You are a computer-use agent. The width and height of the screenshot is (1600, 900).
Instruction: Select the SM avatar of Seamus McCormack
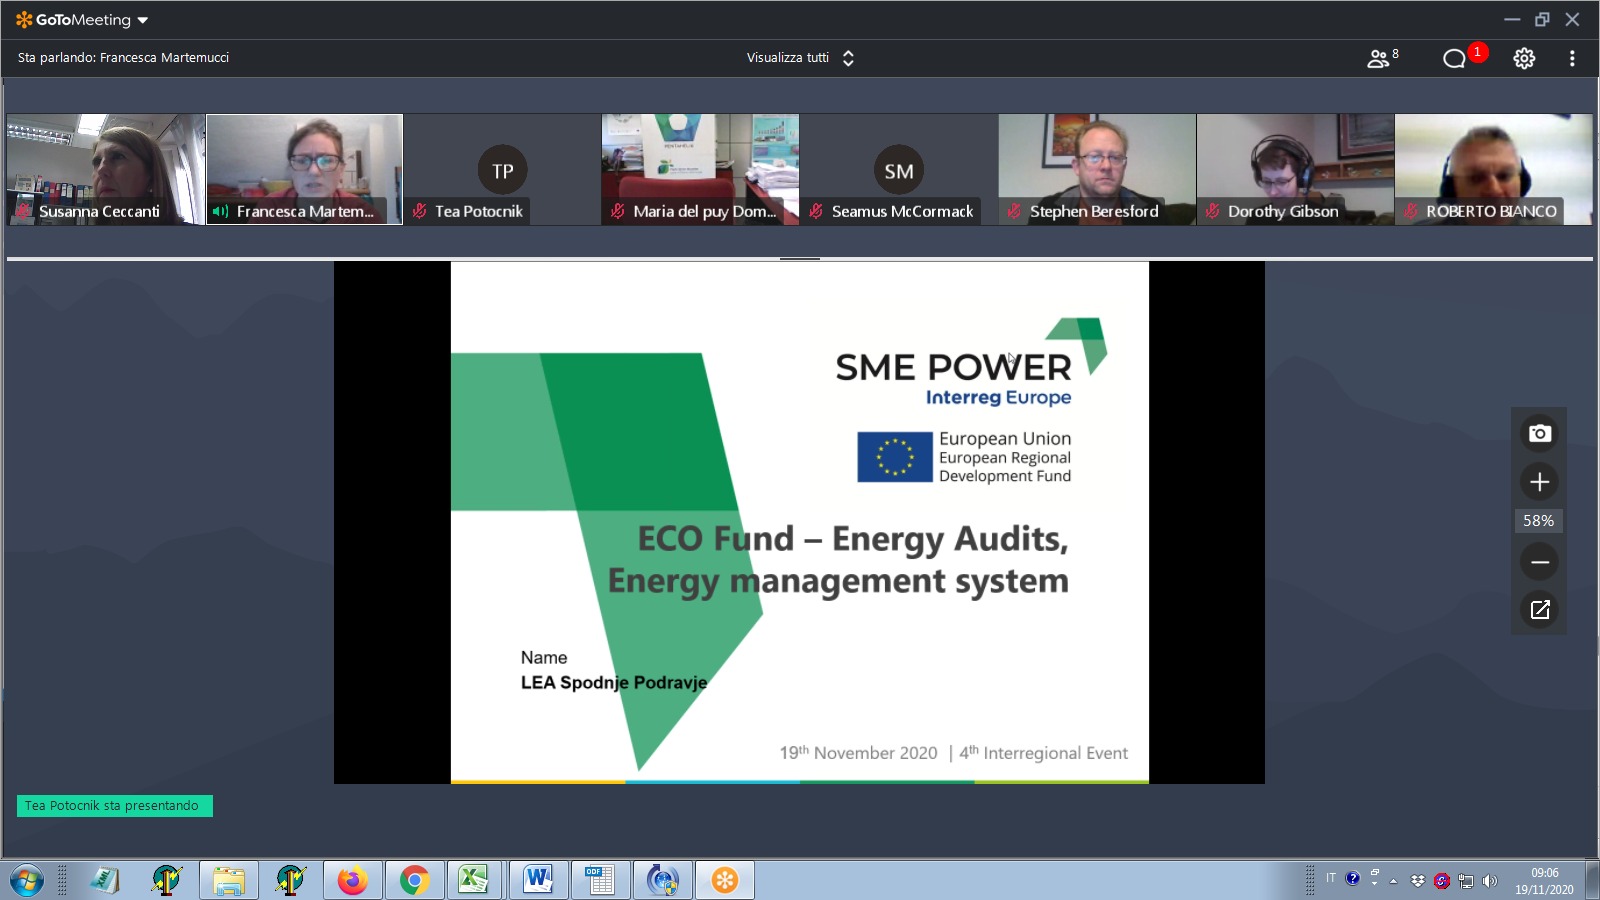pos(898,171)
